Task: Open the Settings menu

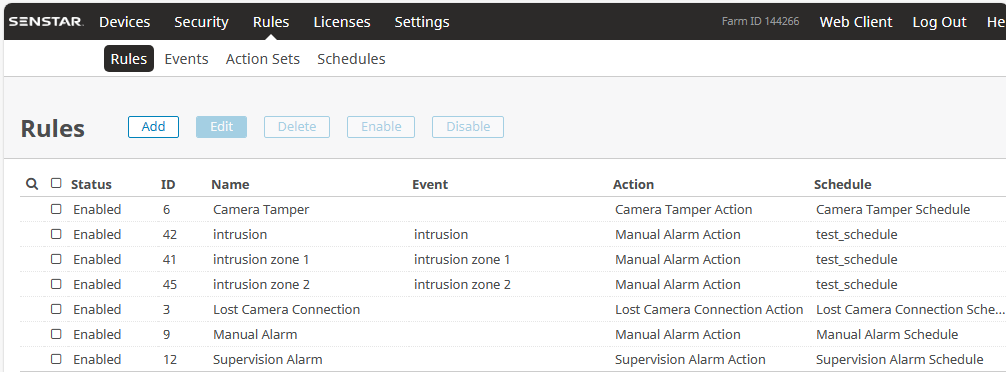Action: tap(422, 22)
